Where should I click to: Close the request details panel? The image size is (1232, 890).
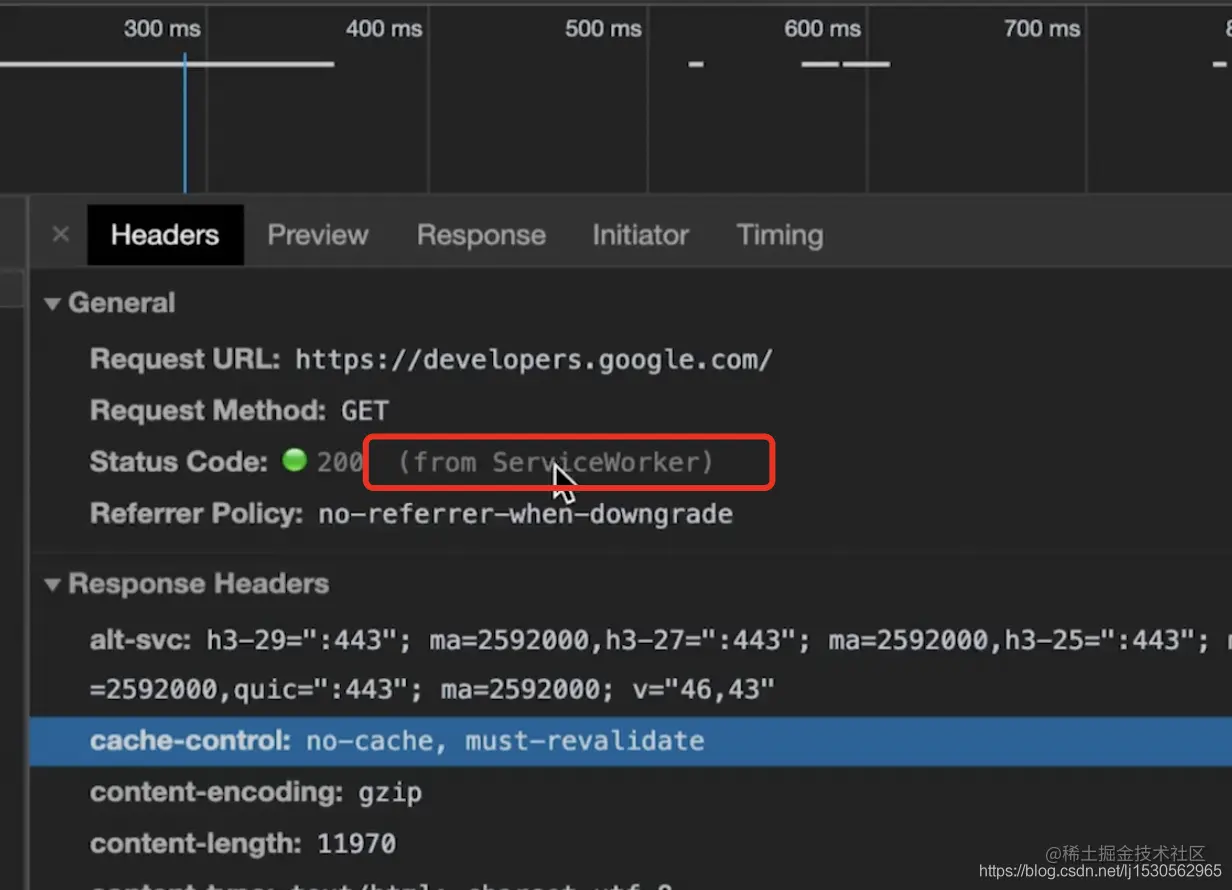click(61, 235)
